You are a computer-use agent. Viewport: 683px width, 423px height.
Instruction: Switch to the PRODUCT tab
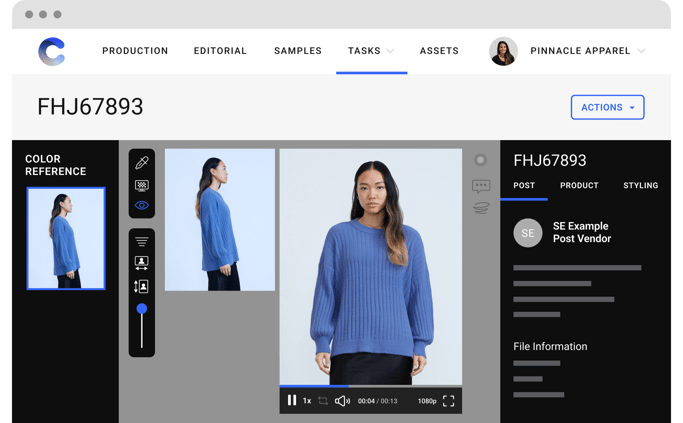click(x=579, y=186)
